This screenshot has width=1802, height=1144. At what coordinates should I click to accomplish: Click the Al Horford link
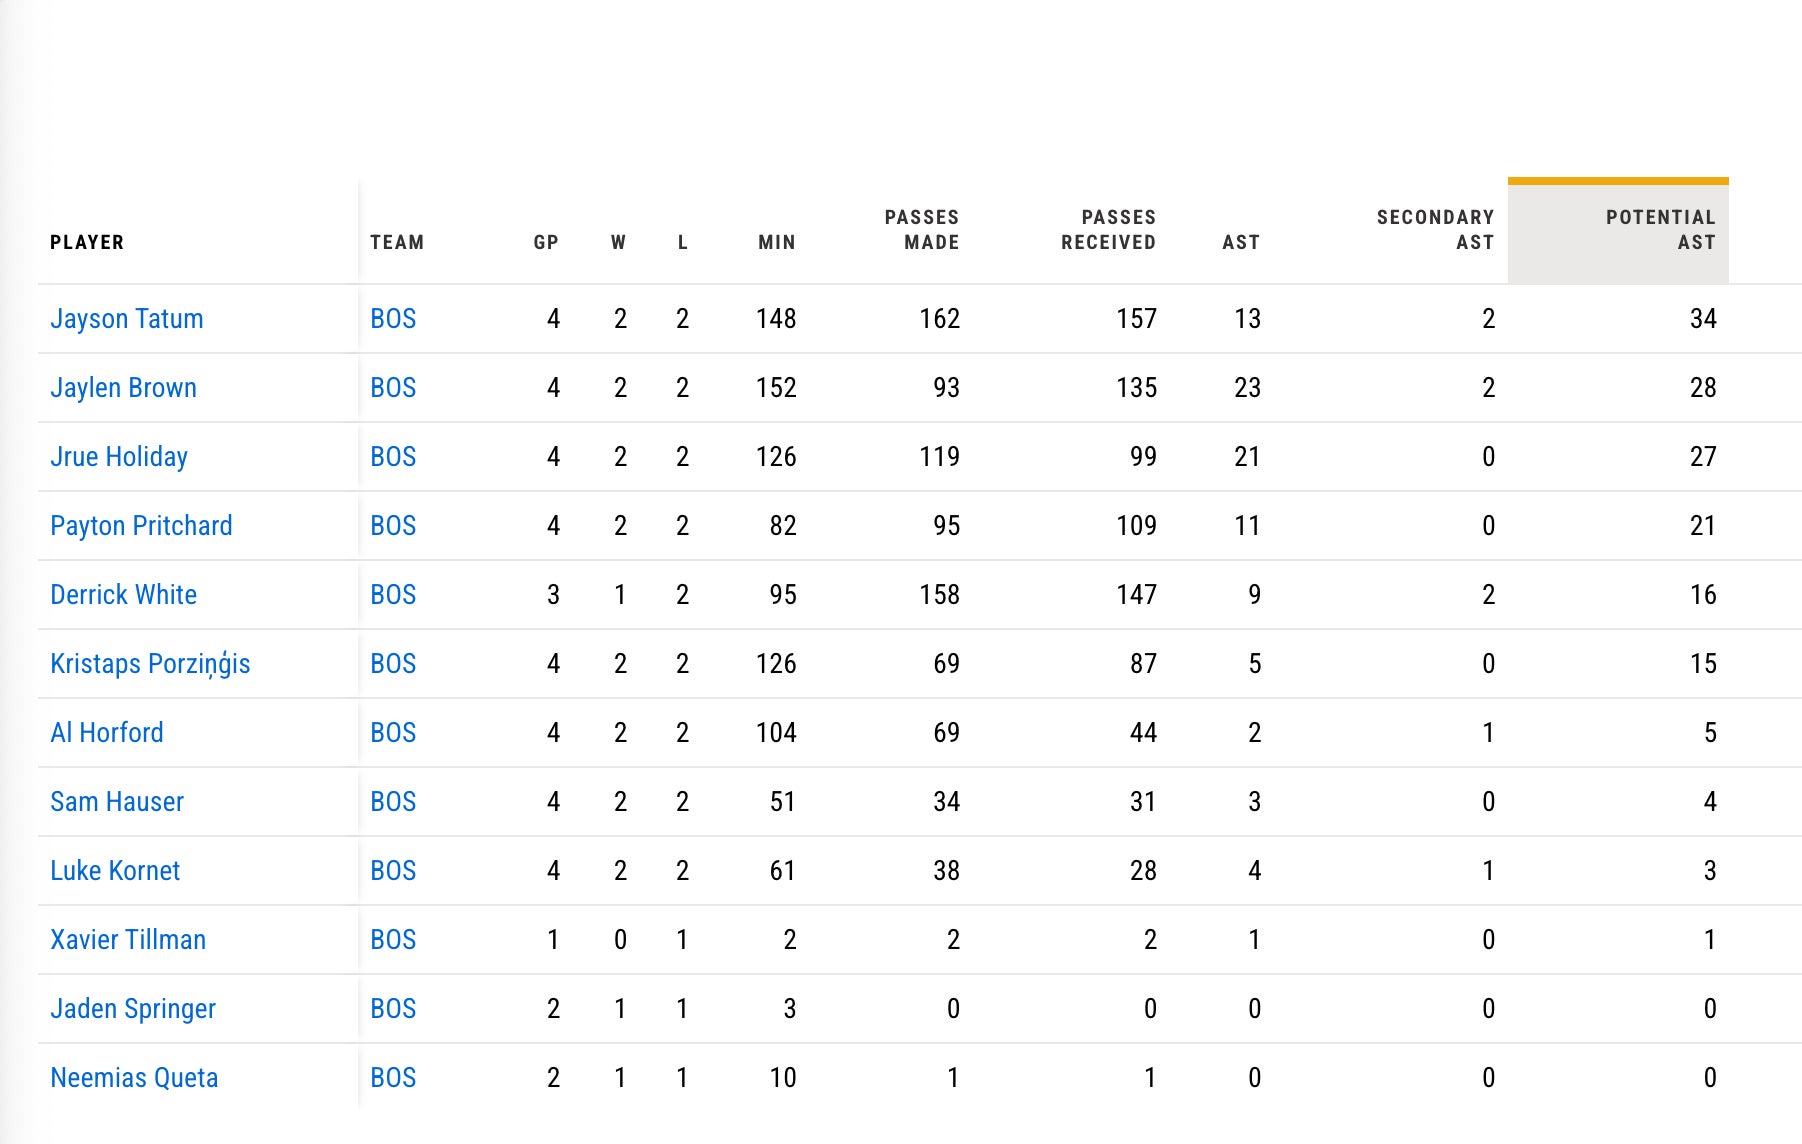coord(107,733)
